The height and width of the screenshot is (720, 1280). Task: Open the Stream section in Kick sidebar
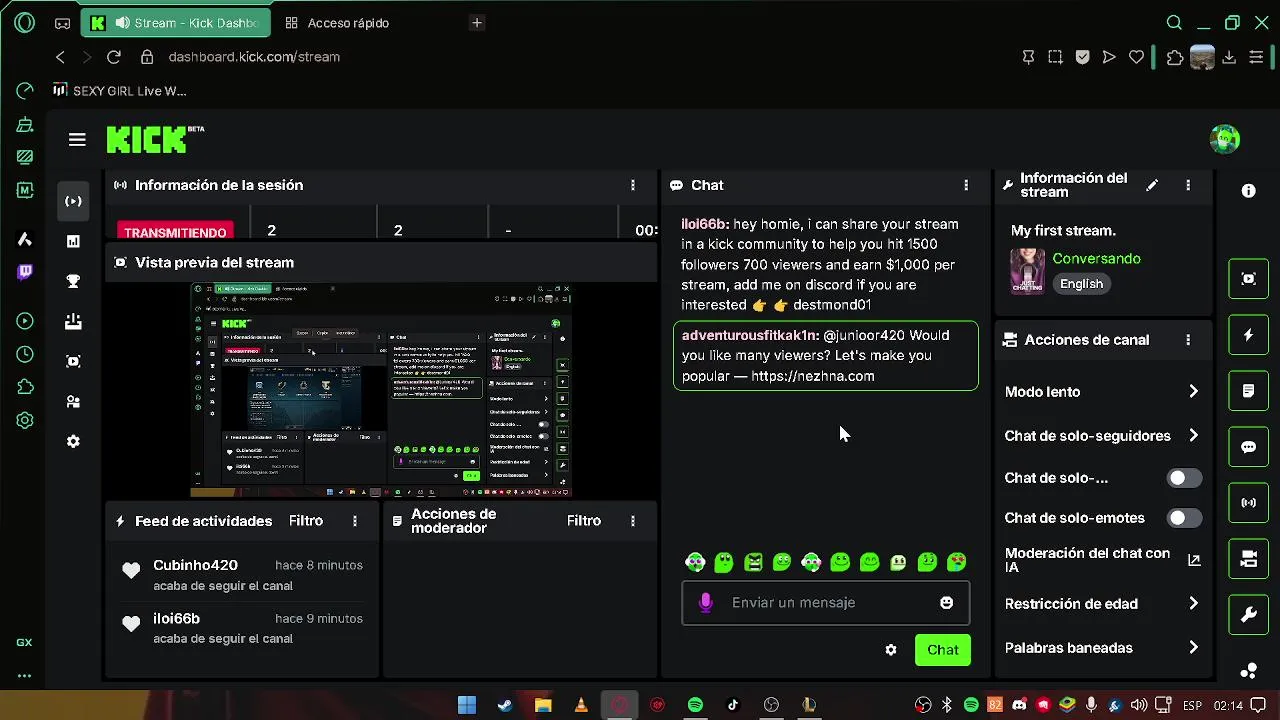coord(73,201)
